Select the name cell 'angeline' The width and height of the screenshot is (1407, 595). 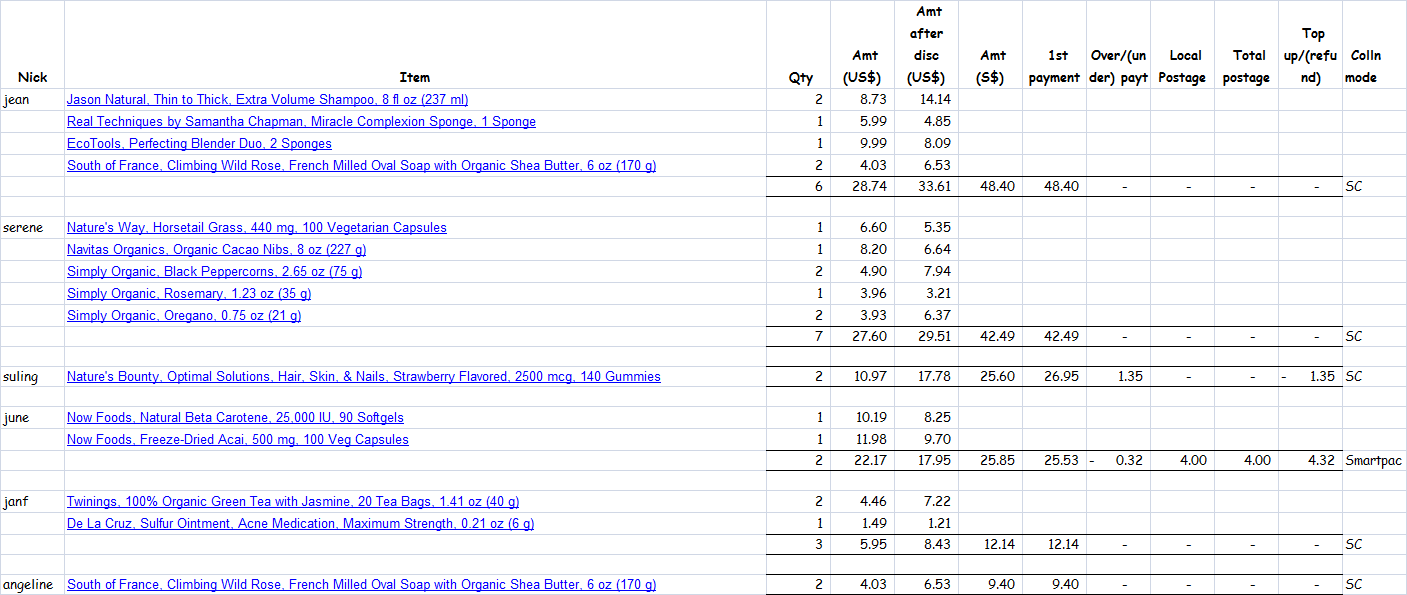point(32,585)
